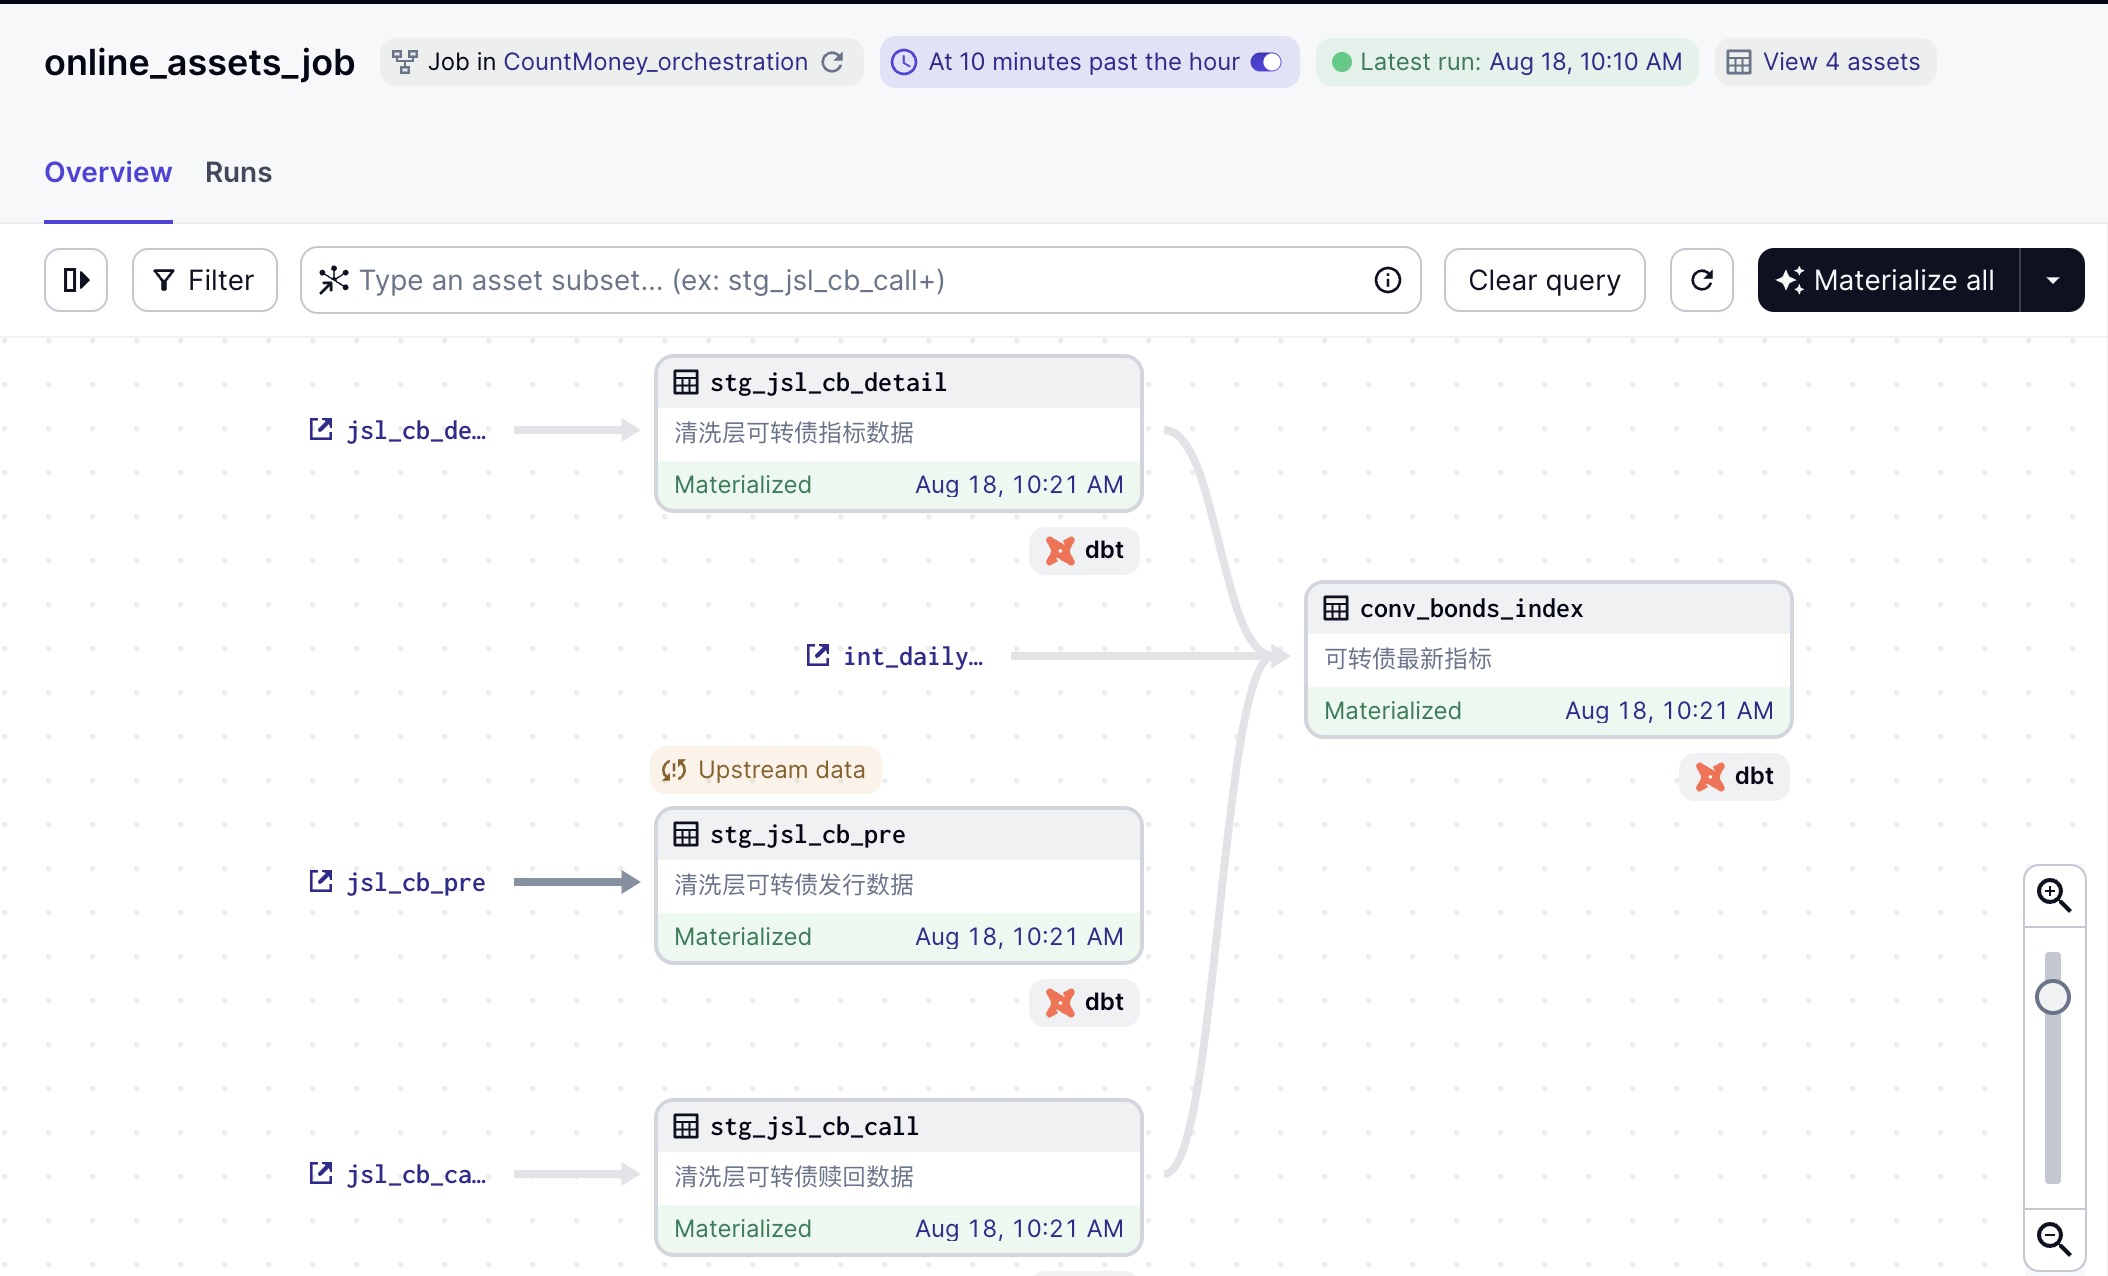The height and width of the screenshot is (1276, 2108).
Task: Open the Filter options menu
Action: pyautogui.click(x=204, y=280)
